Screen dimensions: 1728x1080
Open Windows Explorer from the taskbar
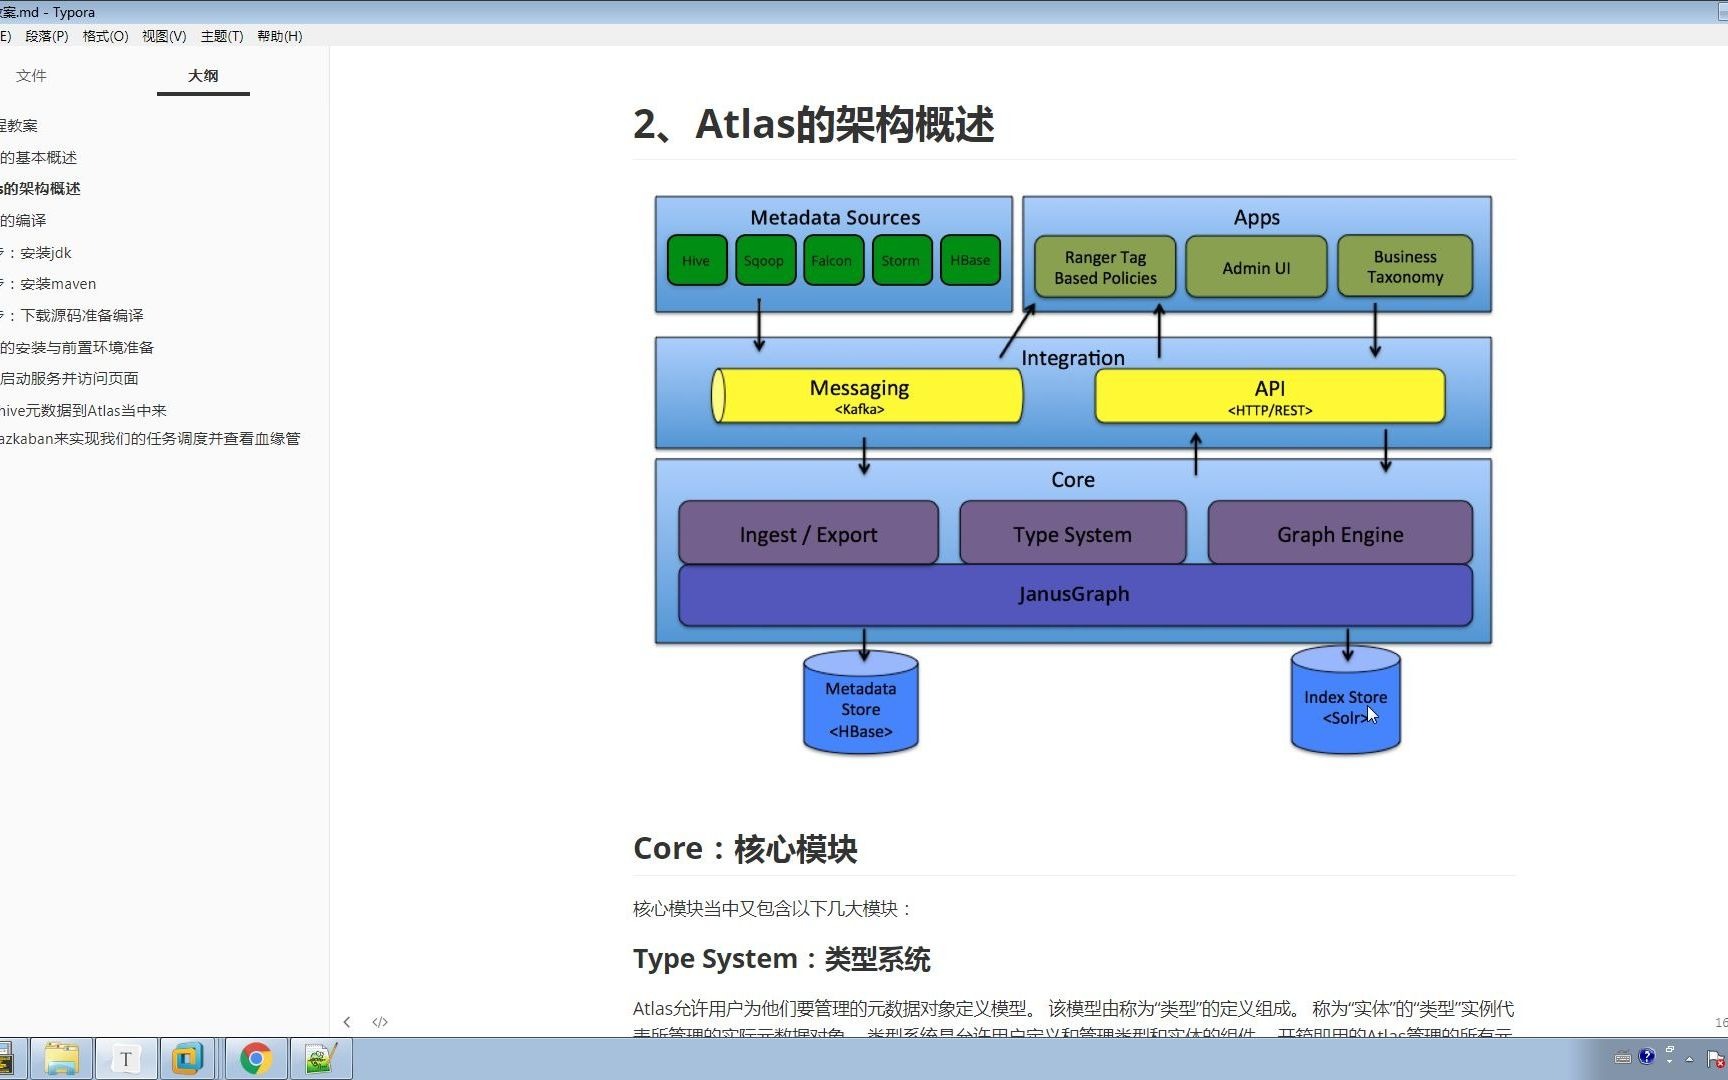click(61, 1059)
